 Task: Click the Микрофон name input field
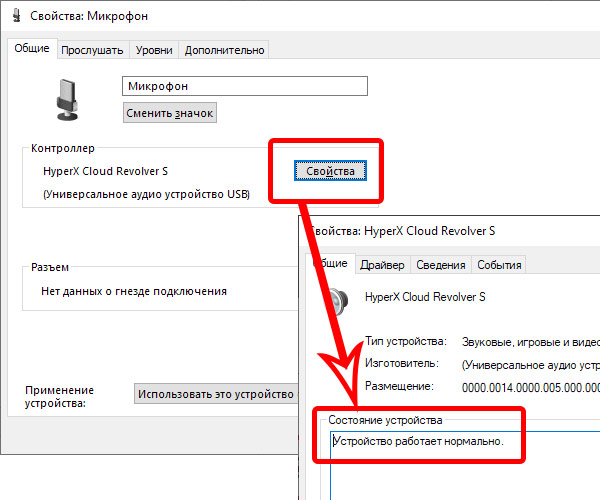[245, 86]
